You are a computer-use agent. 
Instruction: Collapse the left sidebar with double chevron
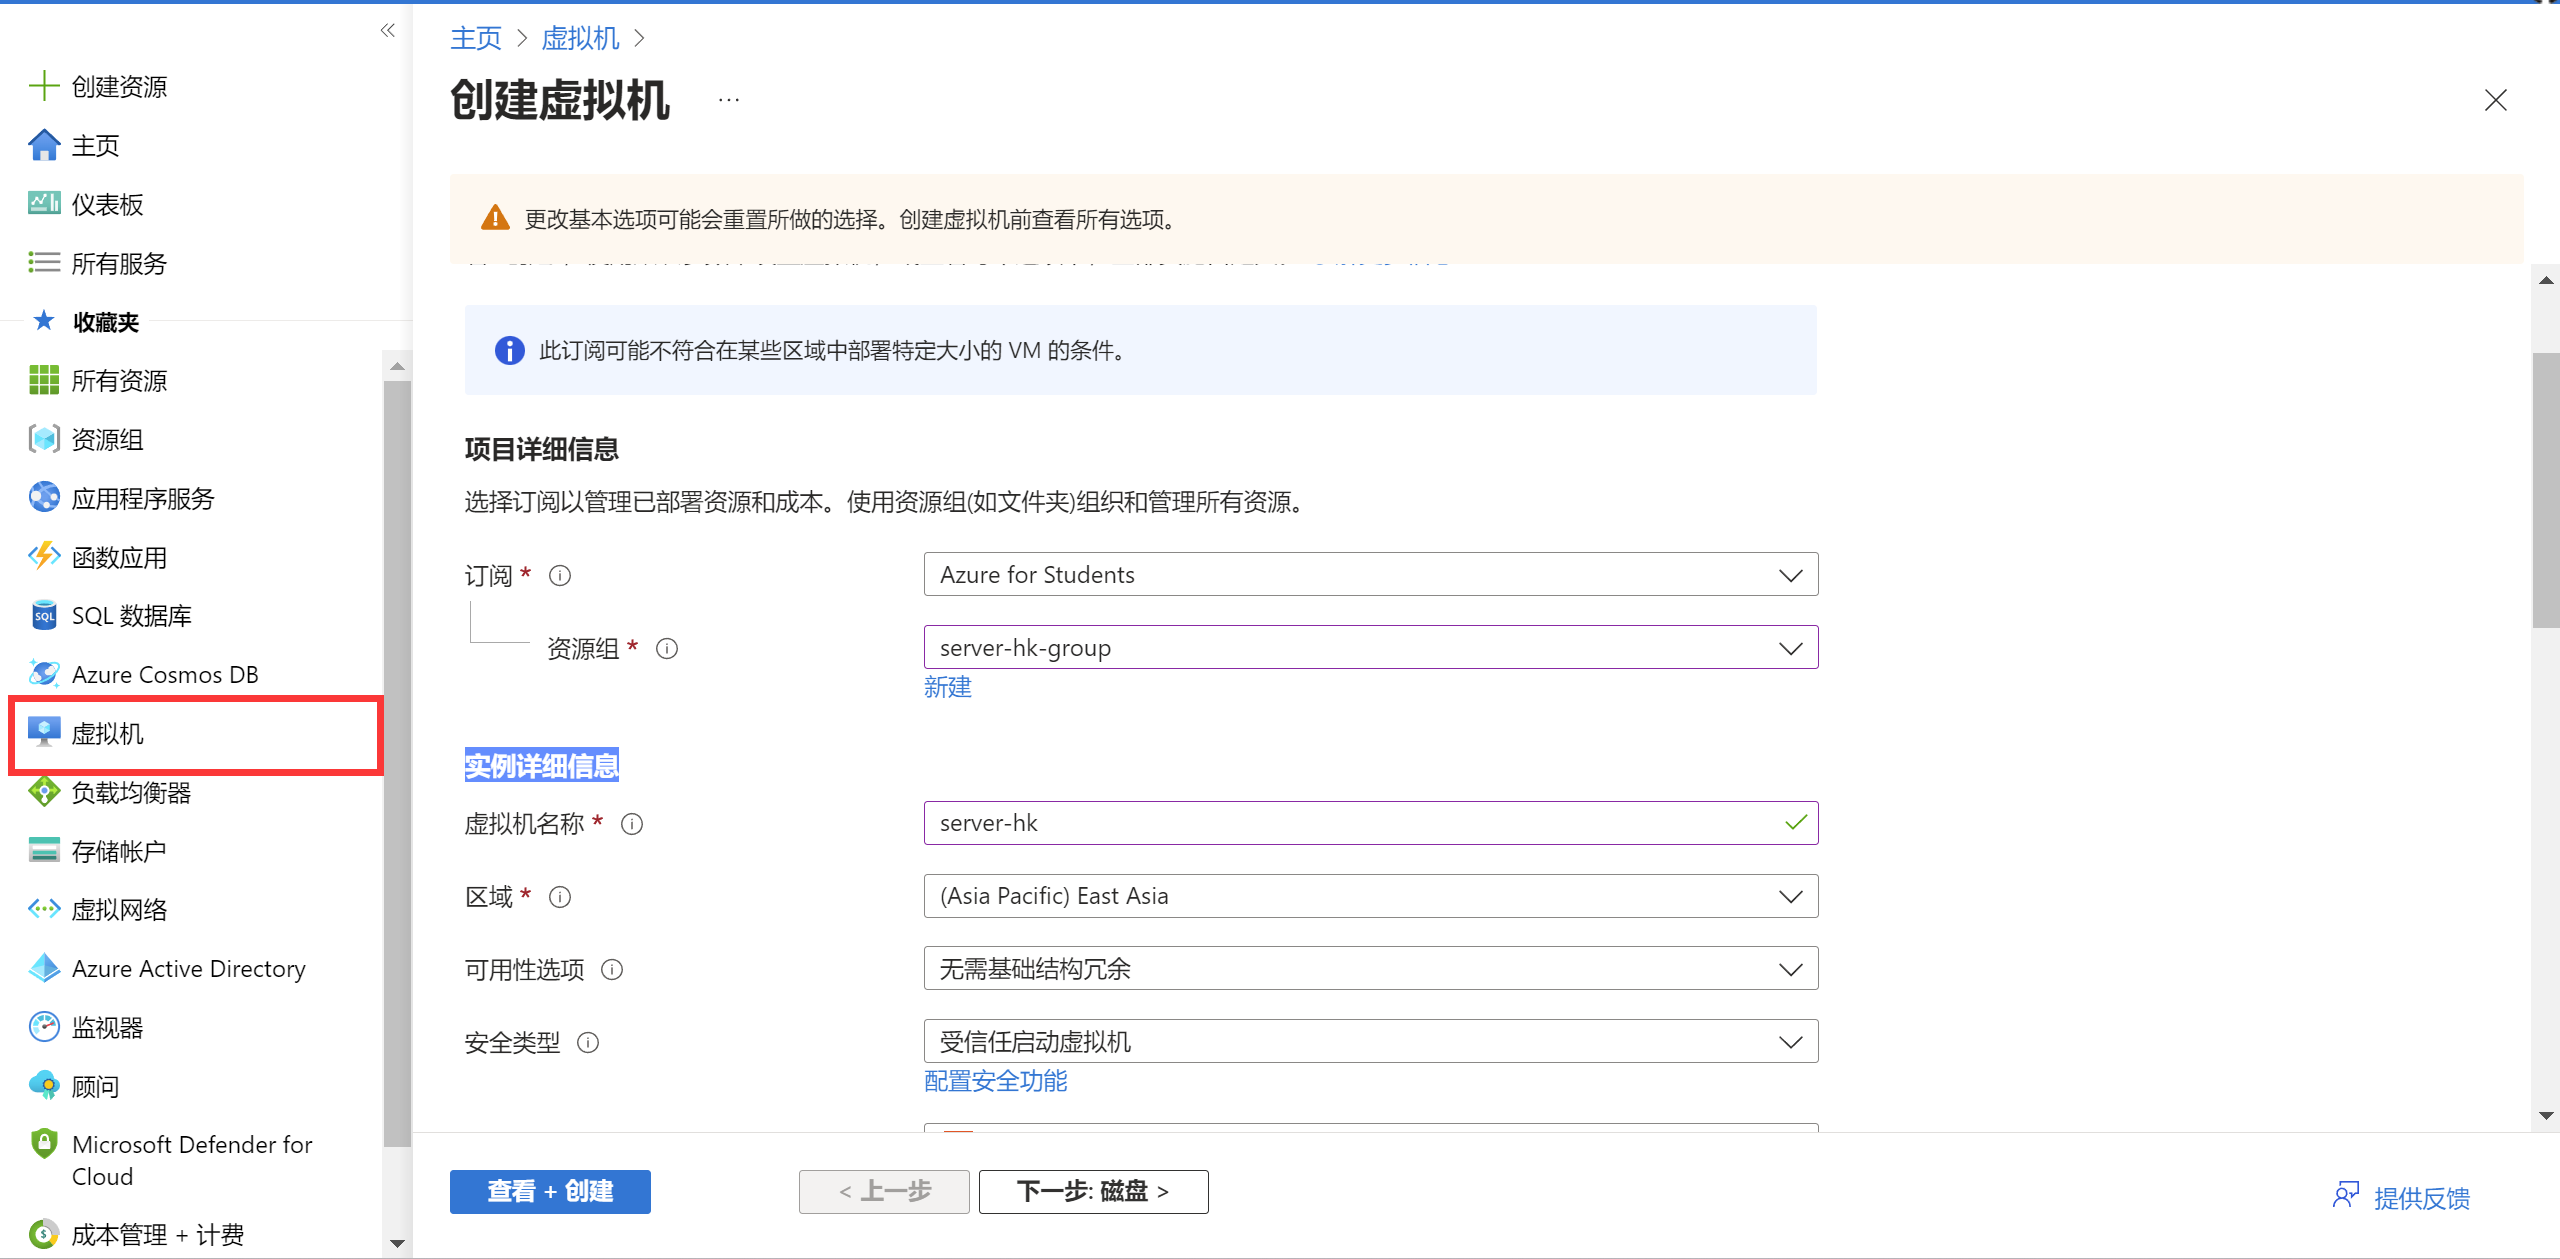pos(388,31)
